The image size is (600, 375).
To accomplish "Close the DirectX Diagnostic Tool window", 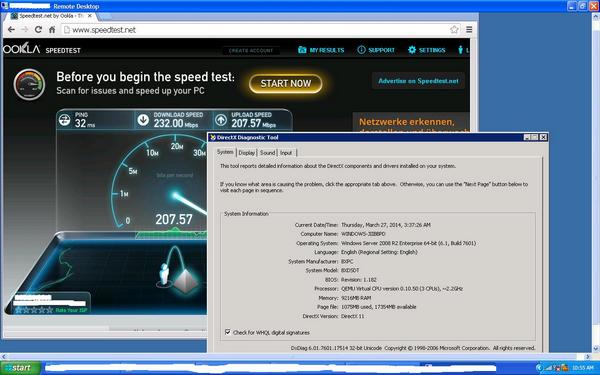I will click(543, 137).
